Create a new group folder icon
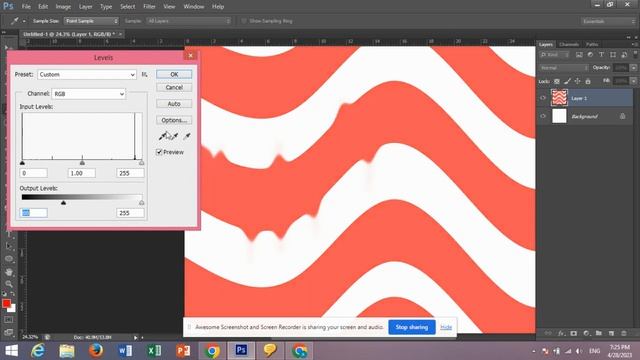 598,333
